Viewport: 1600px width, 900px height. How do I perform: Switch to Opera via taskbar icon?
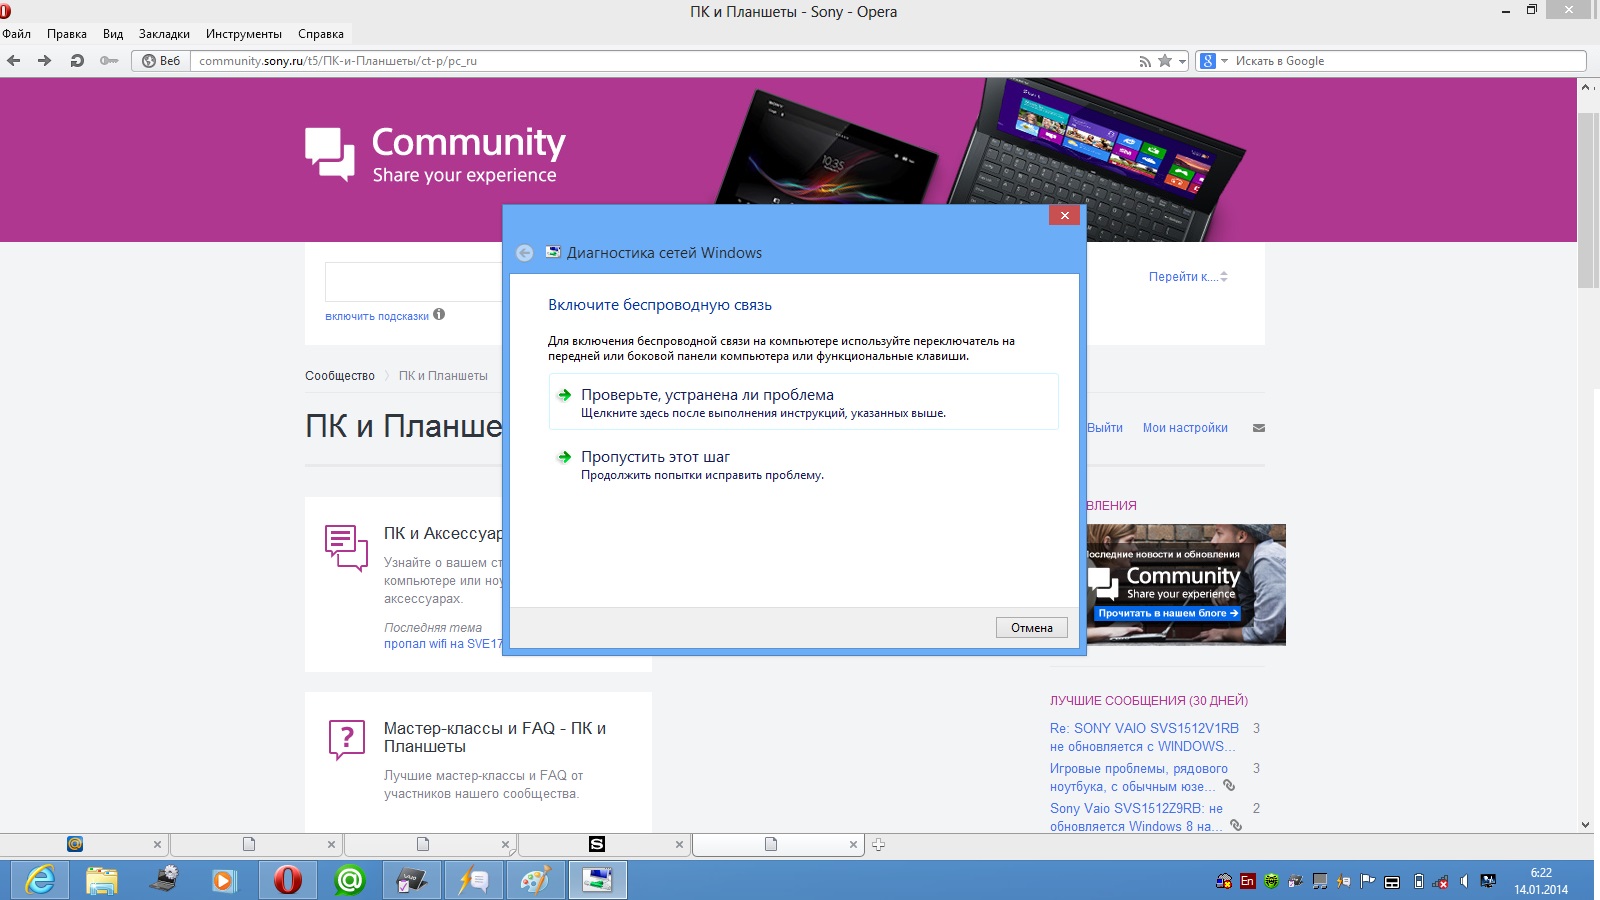288,880
